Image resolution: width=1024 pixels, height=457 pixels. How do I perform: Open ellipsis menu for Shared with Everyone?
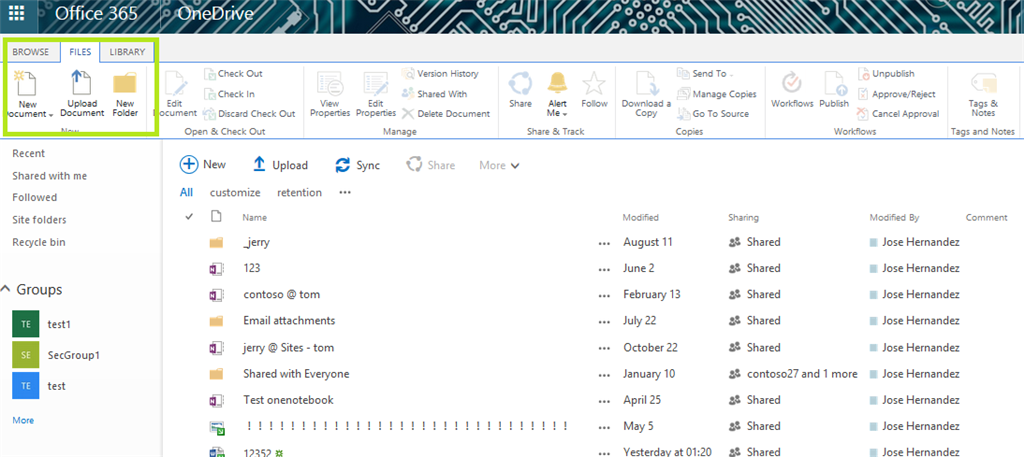(604, 374)
